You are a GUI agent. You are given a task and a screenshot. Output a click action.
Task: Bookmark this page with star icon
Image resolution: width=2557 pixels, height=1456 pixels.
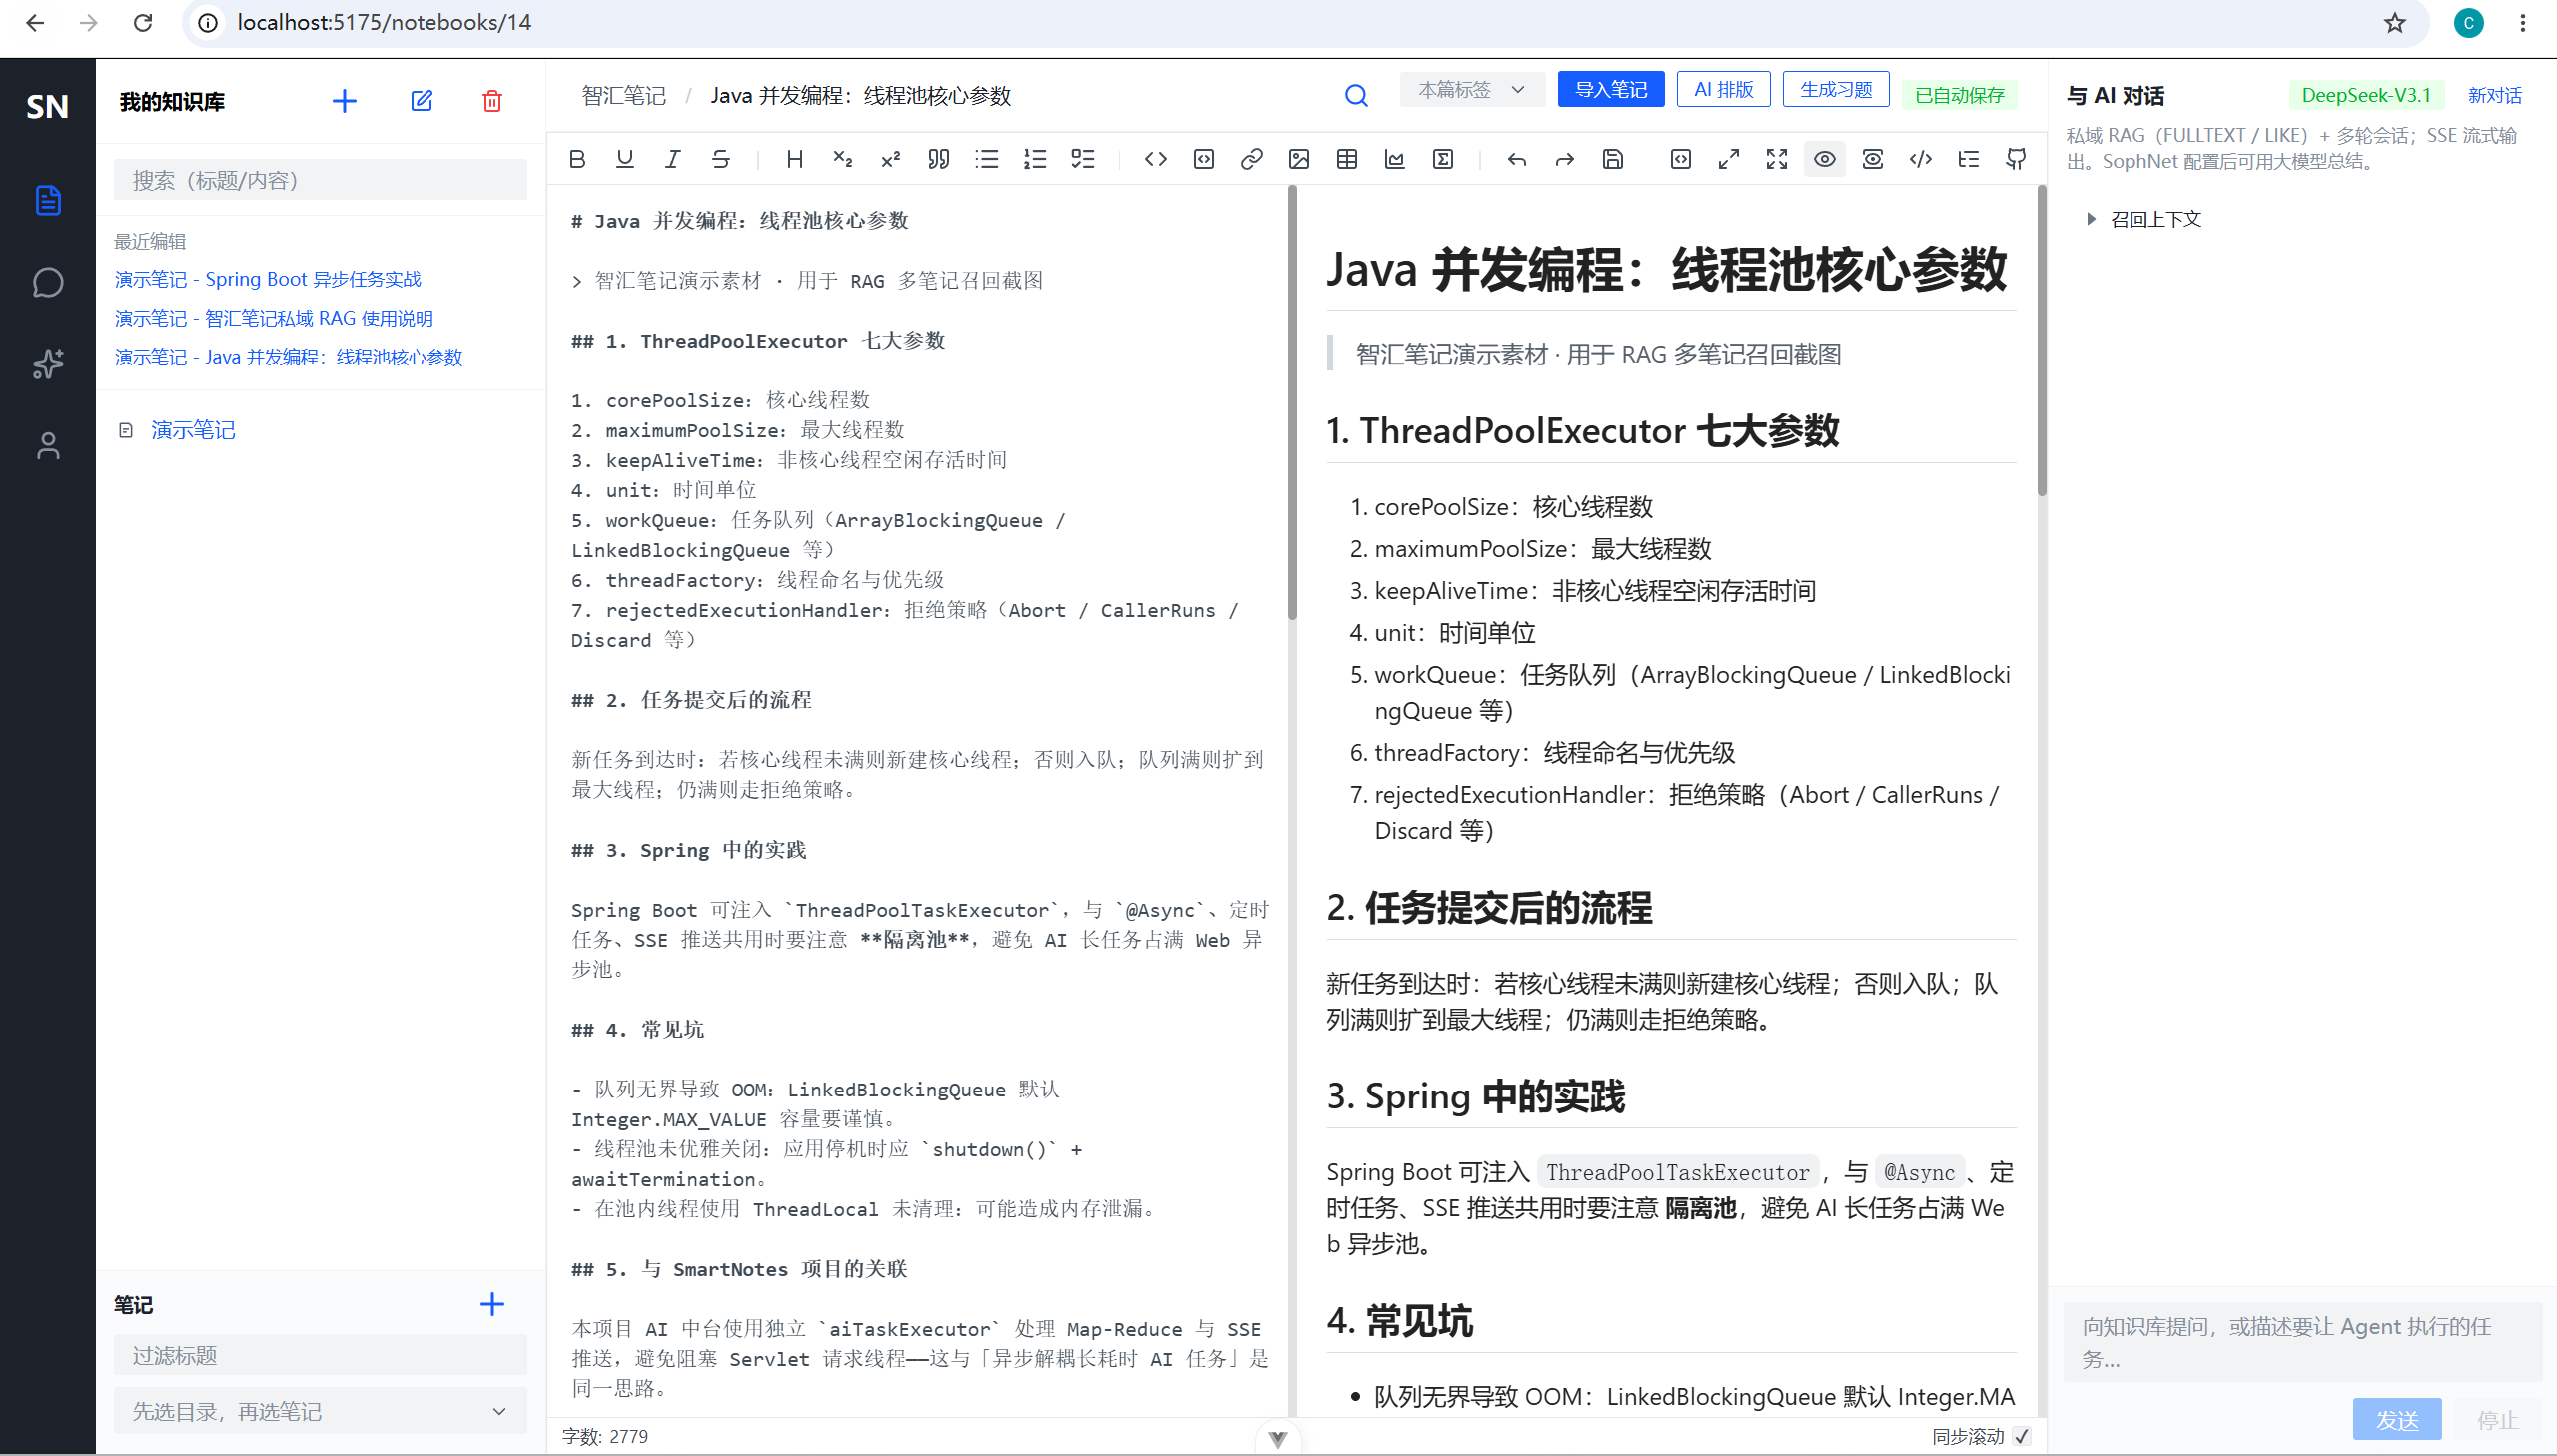click(x=2394, y=22)
